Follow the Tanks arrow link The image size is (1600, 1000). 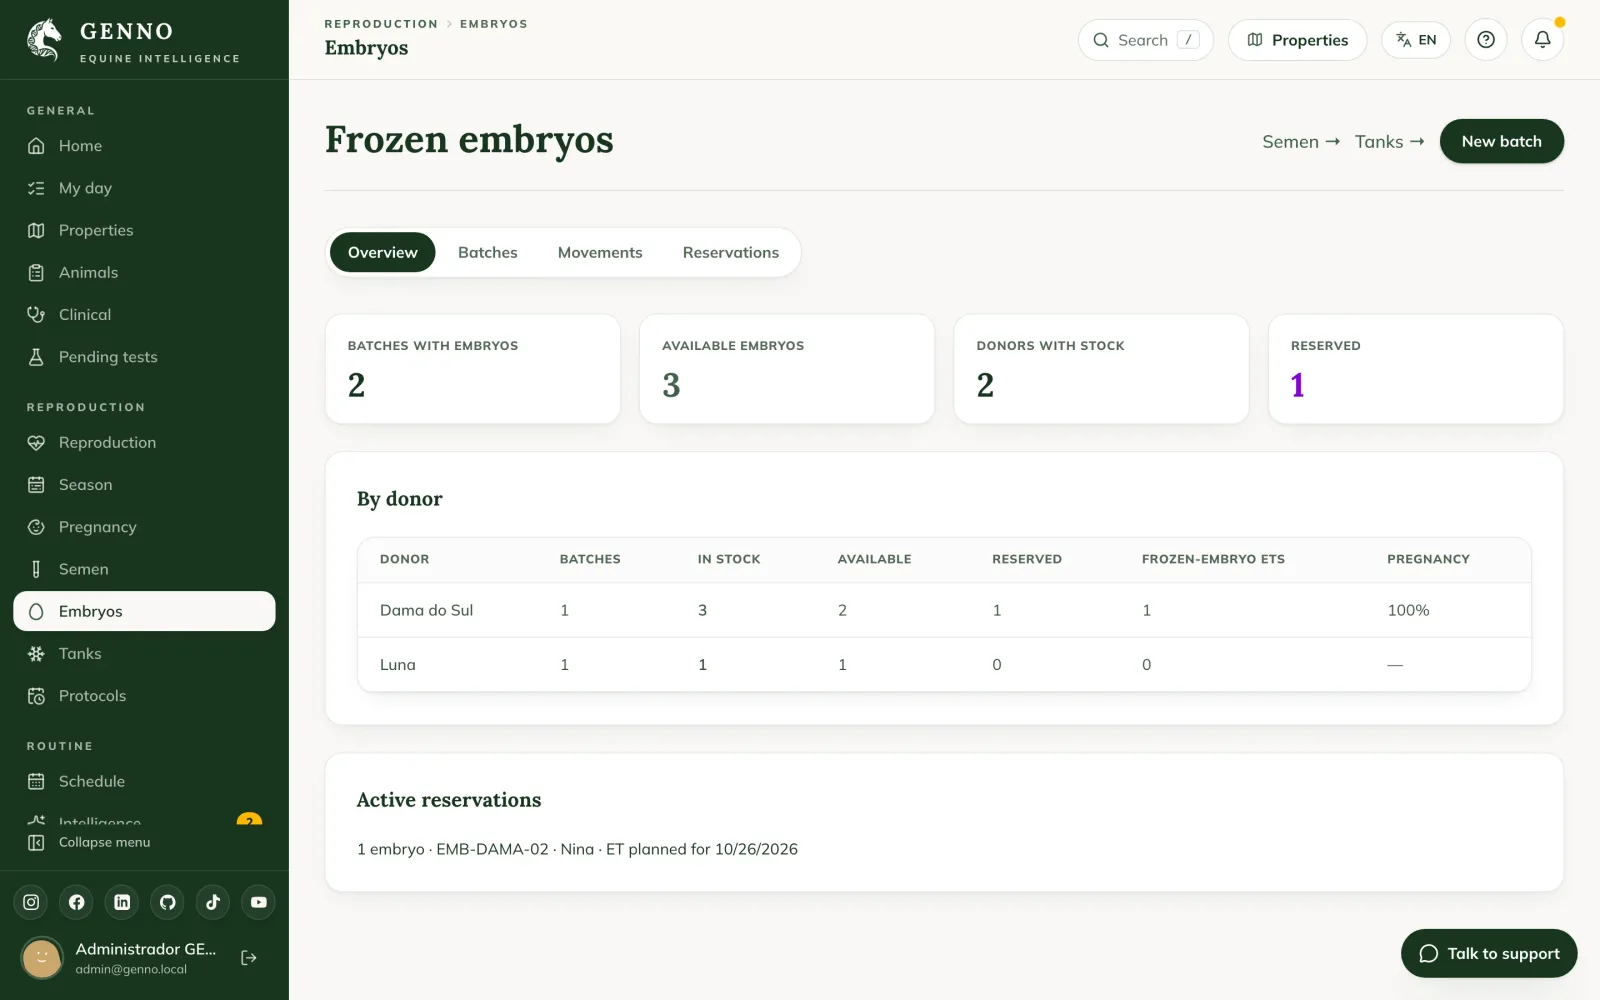[x=1390, y=142]
